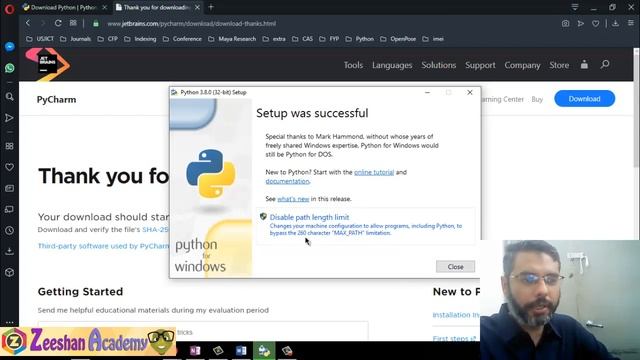This screenshot has width=640, height=360.
Task: Open the online tutorial link
Action: 374,172
